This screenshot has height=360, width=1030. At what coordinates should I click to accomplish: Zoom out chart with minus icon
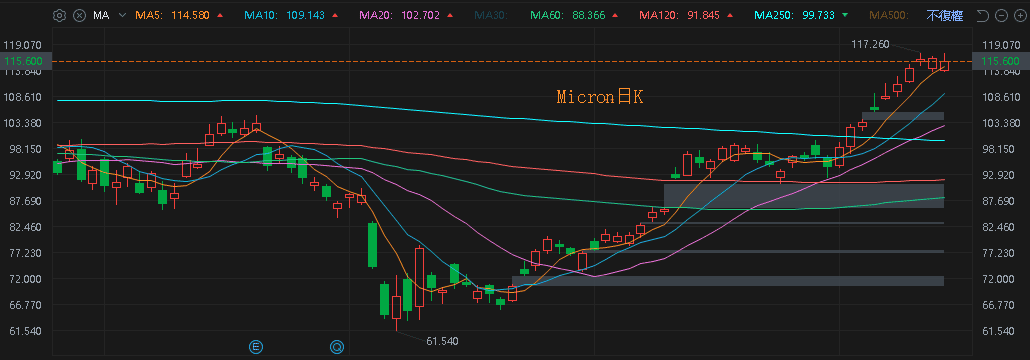(1001, 16)
